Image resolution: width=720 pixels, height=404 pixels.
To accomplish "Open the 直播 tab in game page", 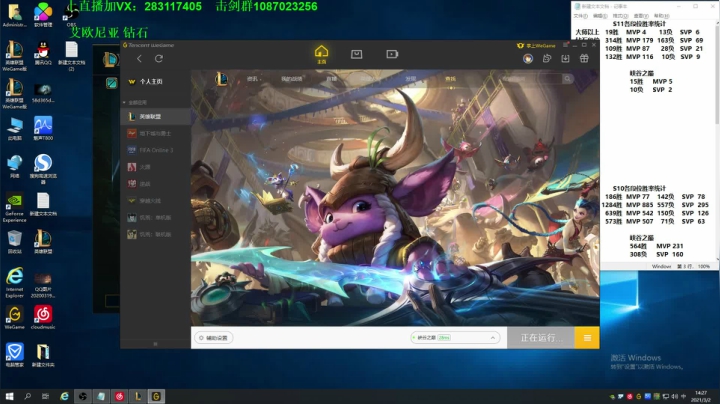I will pyautogui.click(x=332, y=79).
